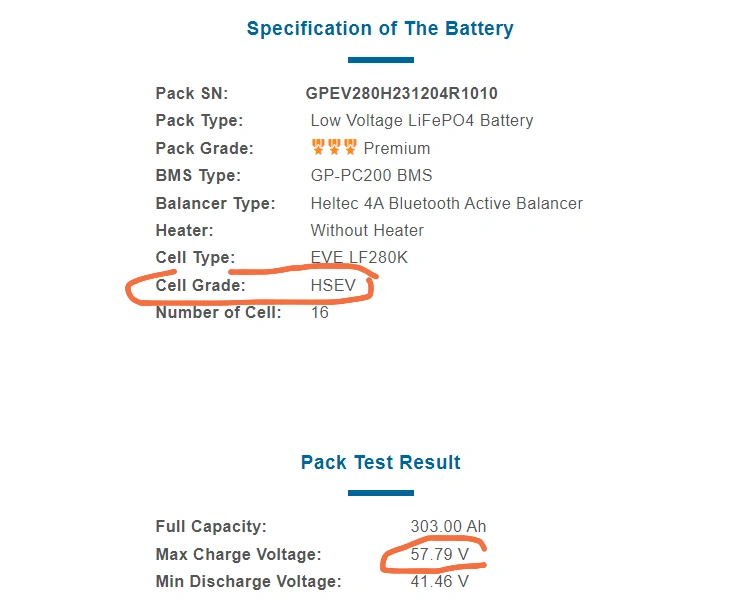Click the blue divider under Pack Test Result
The width and height of the screenshot is (754, 612).
point(381,493)
